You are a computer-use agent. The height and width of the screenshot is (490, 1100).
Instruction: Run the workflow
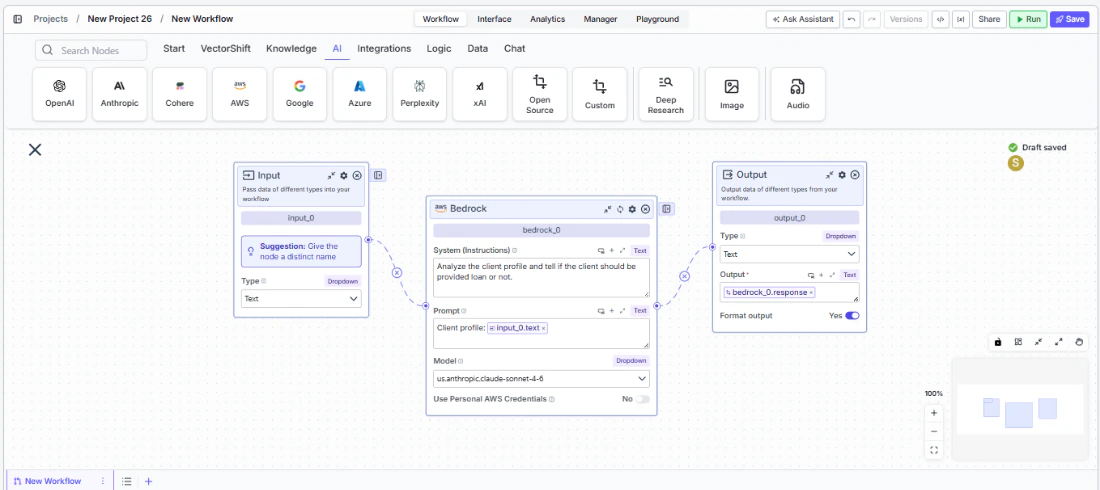coord(1028,19)
